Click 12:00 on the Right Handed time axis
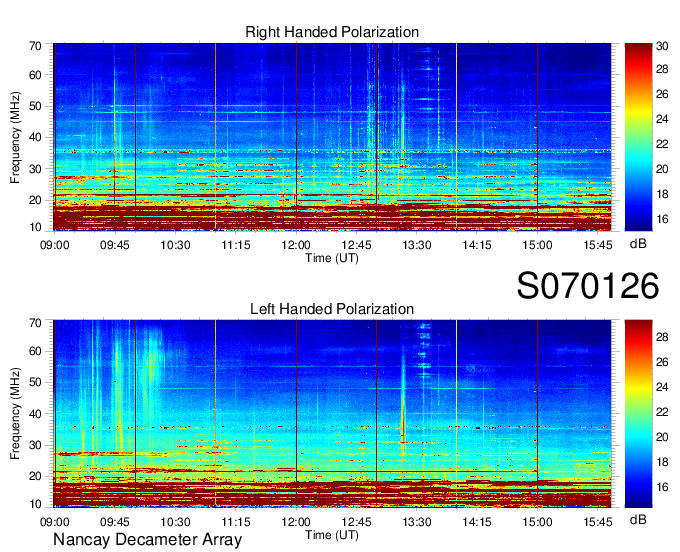Viewport: 680px width, 552px height. click(296, 245)
